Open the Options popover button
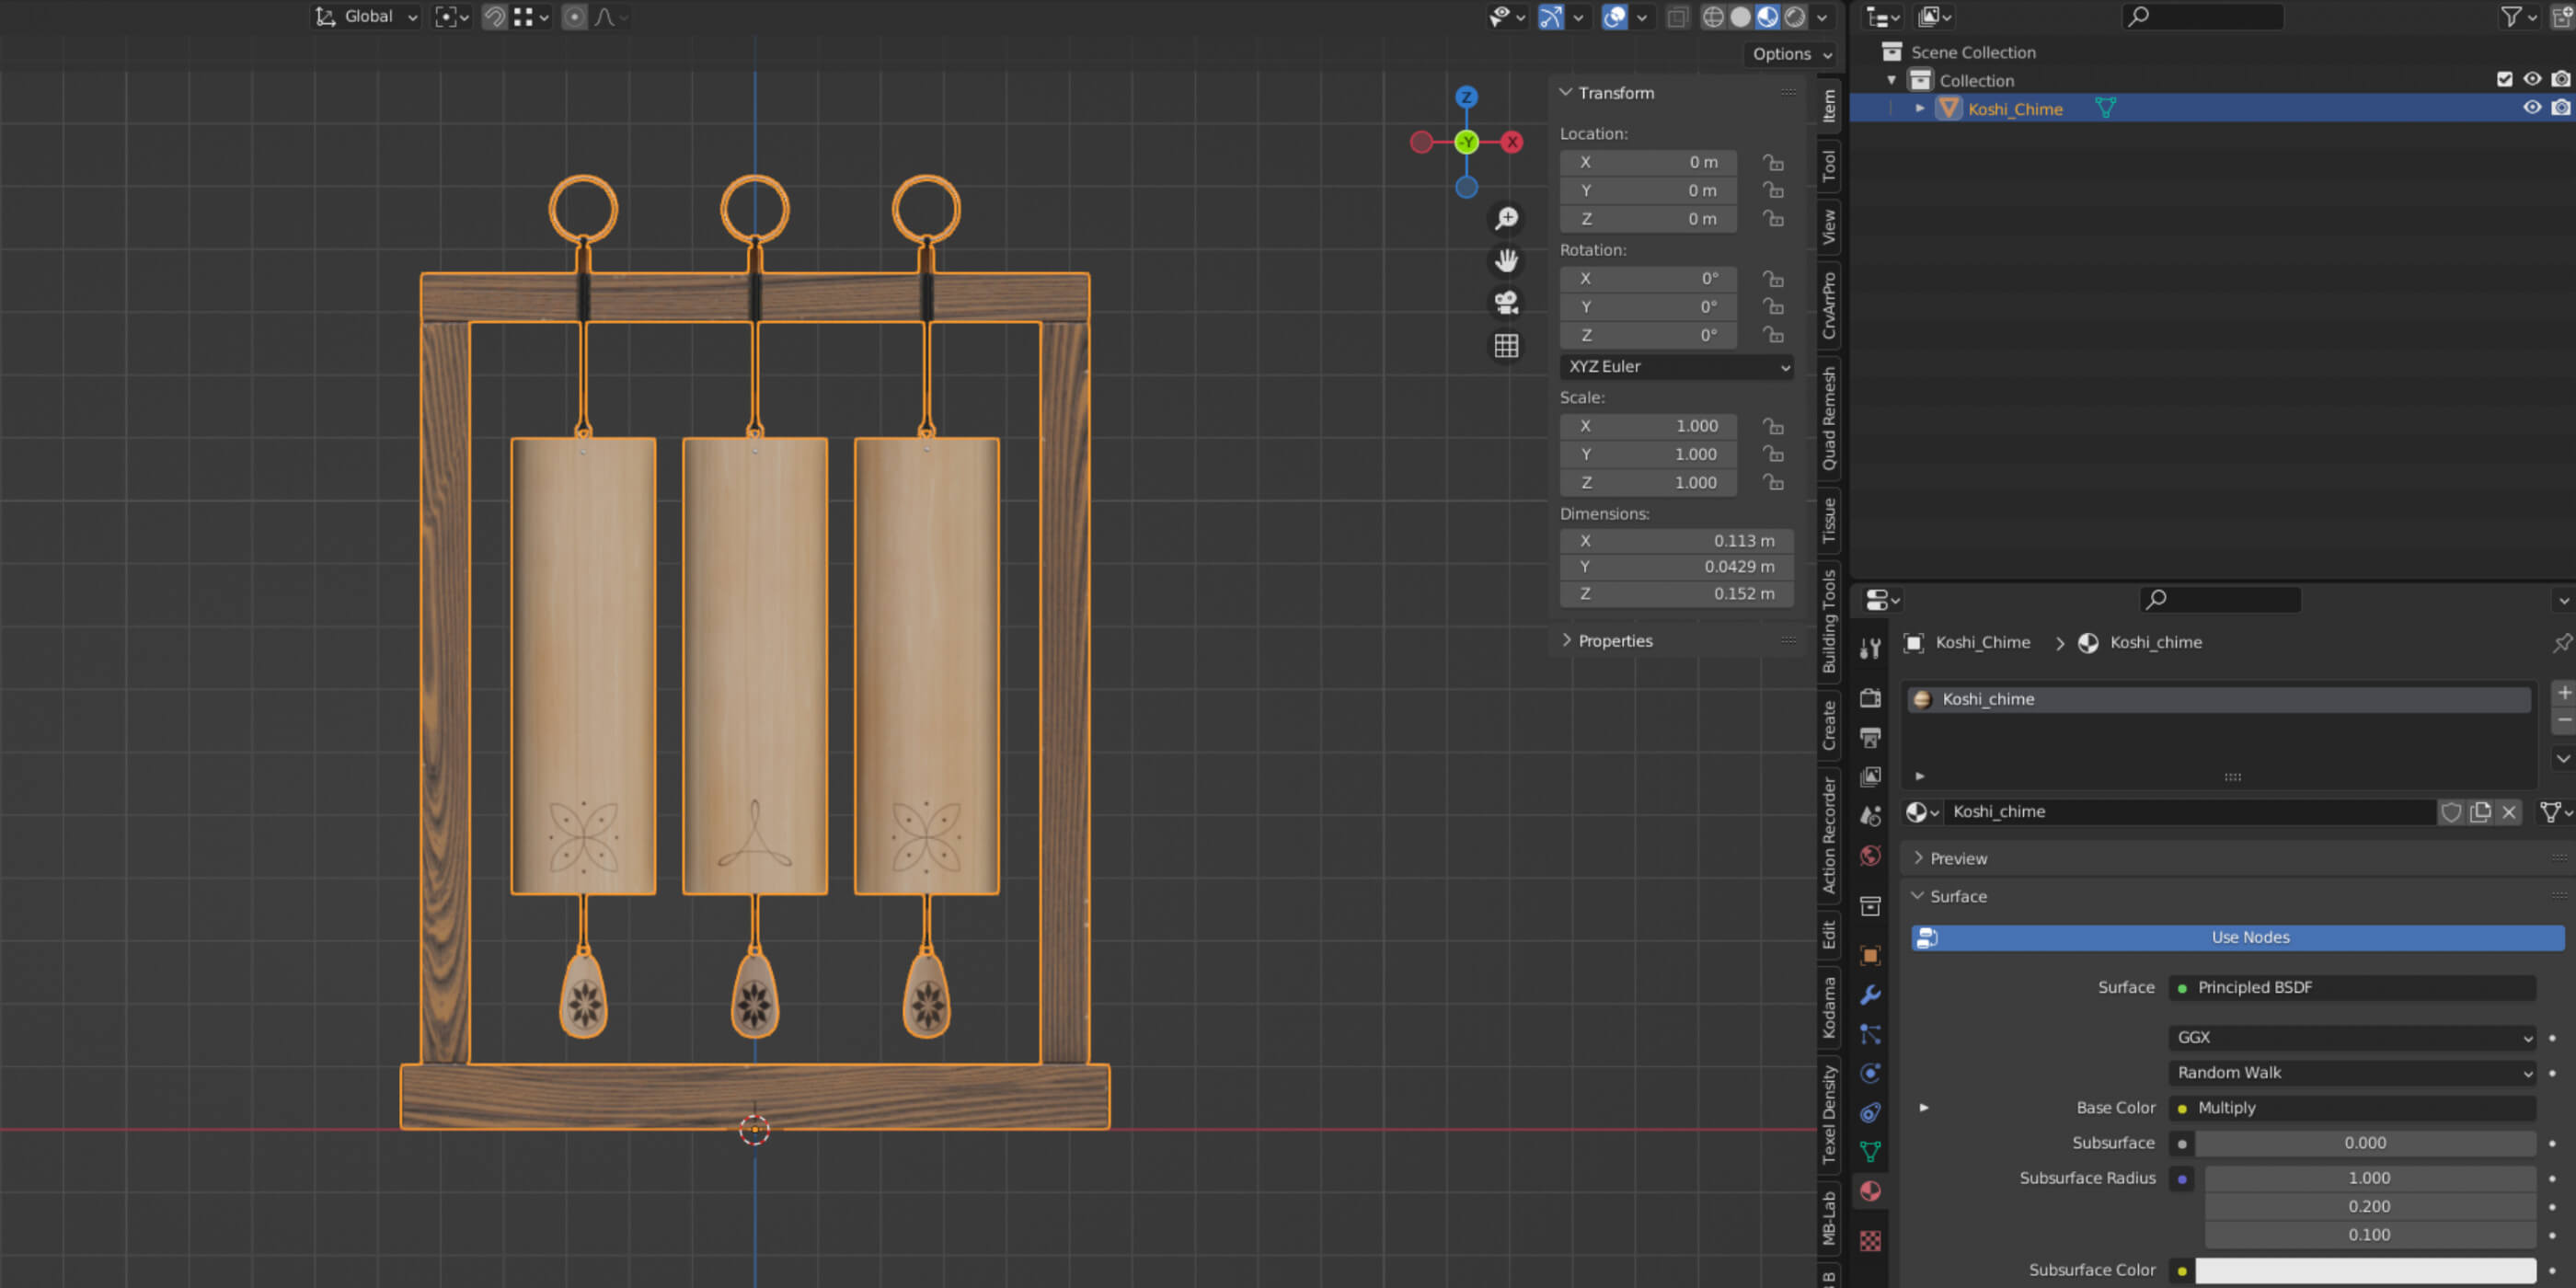 pos(1791,54)
